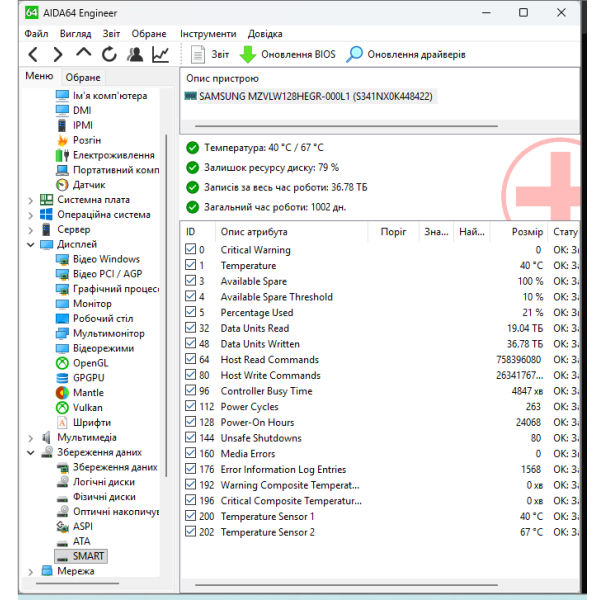Select the Розгін flame icon
The image size is (600, 600).
pyautogui.click(x=62, y=140)
